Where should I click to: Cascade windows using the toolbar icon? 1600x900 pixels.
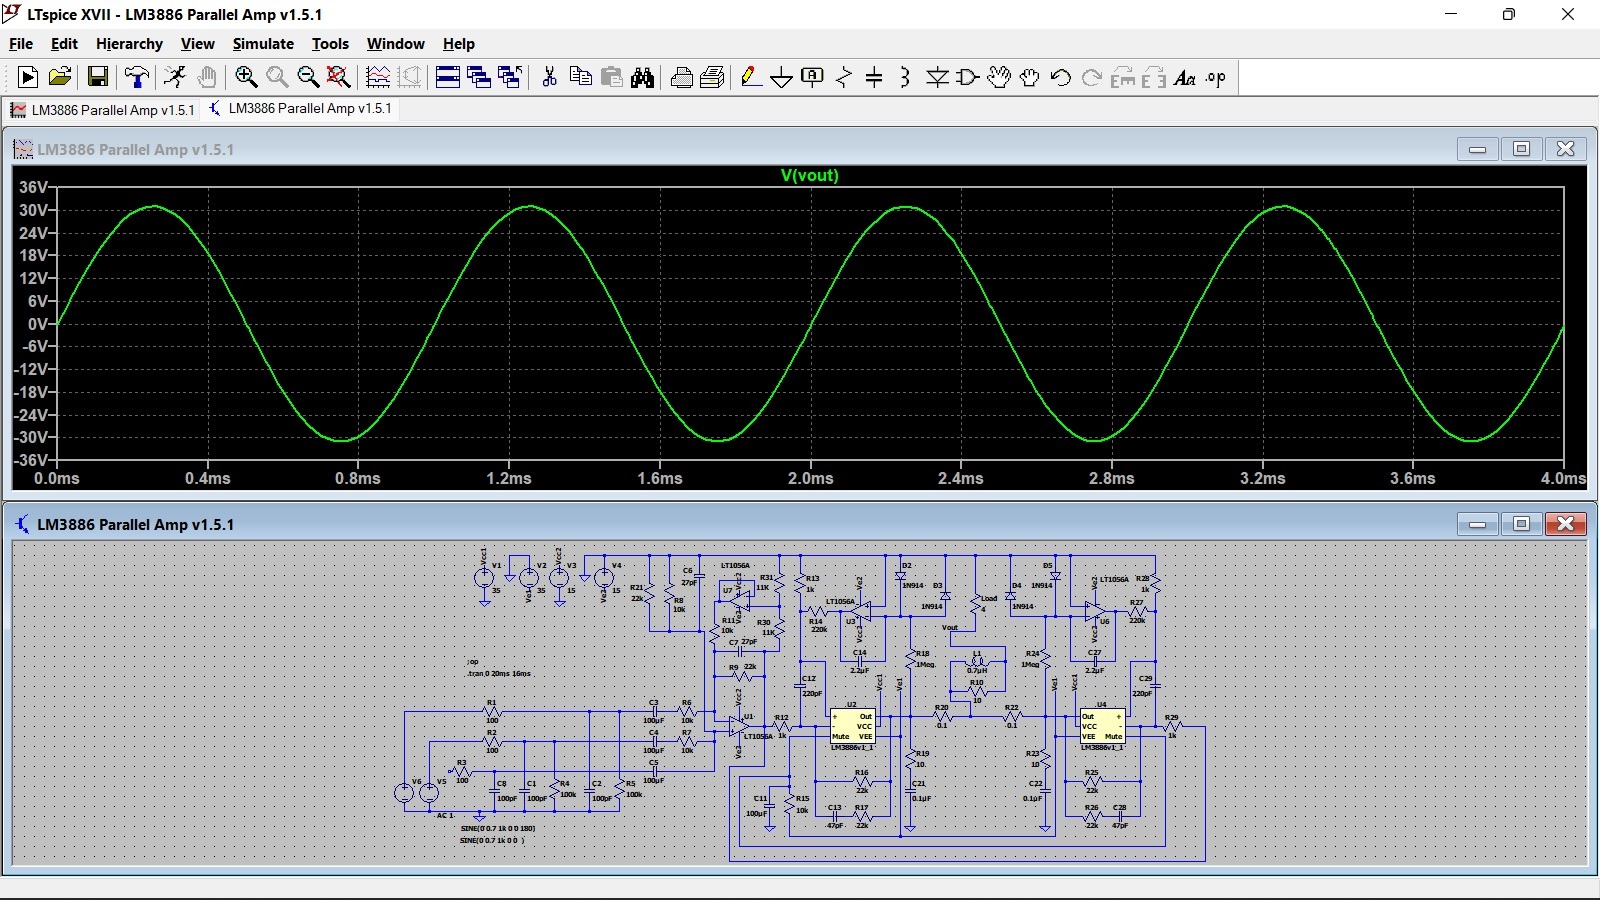pos(479,77)
